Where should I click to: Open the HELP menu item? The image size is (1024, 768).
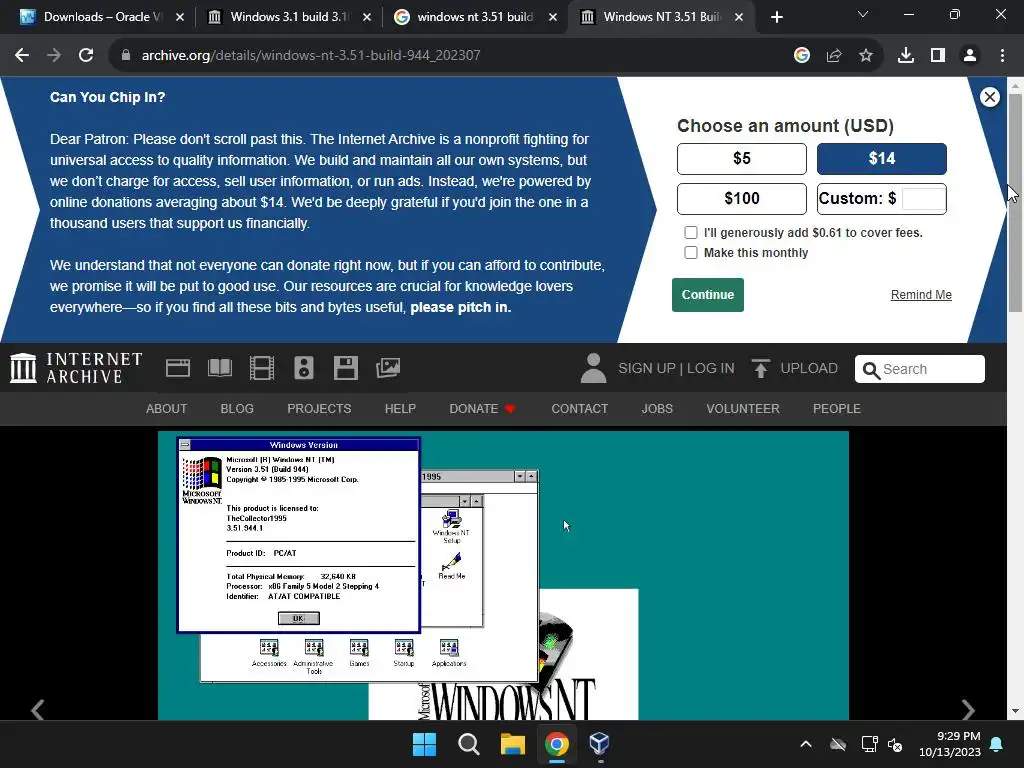(400, 409)
